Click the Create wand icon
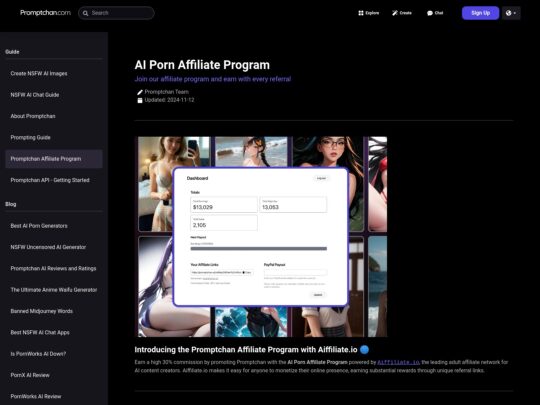This screenshot has width=540, height=405. point(395,13)
